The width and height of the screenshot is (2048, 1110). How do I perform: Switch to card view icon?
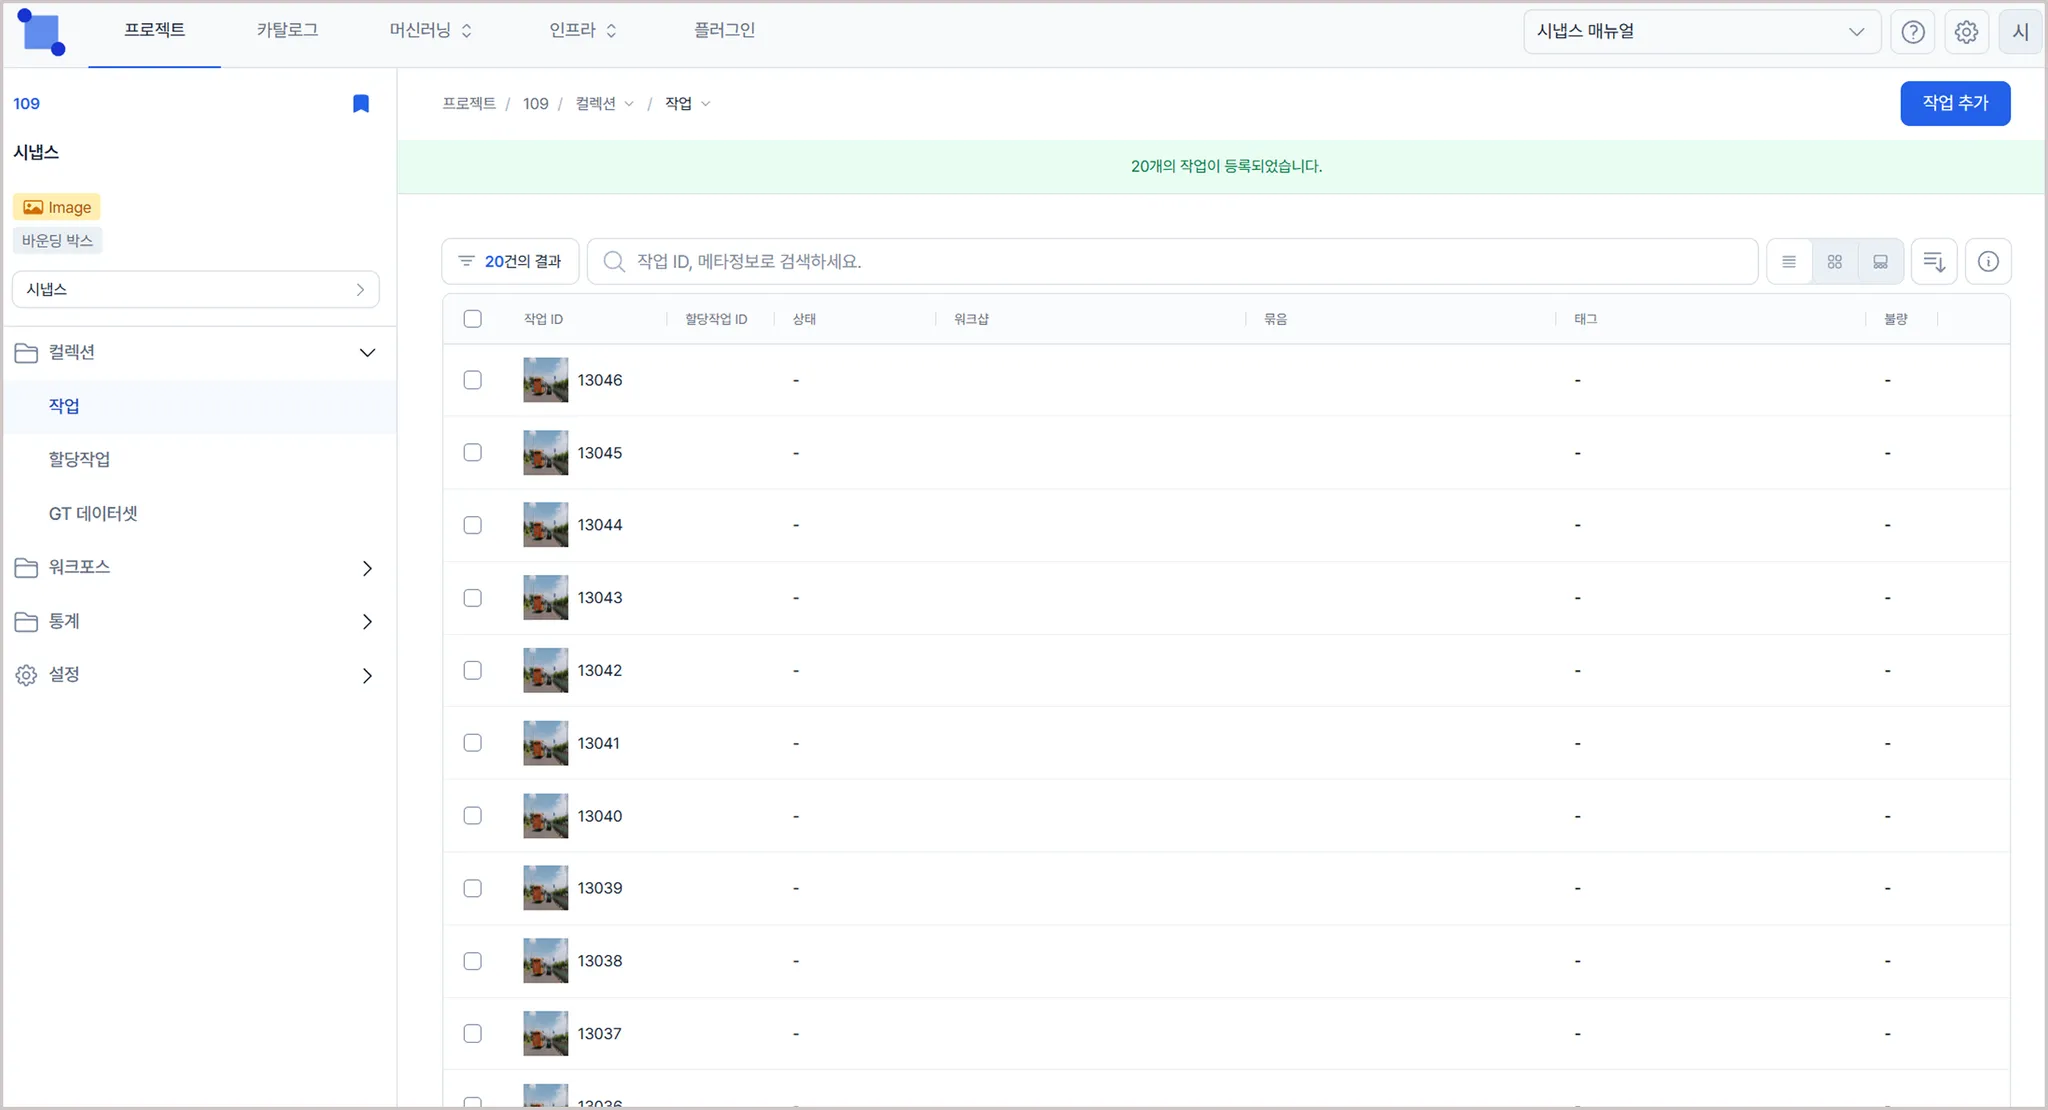coord(1880,262)
